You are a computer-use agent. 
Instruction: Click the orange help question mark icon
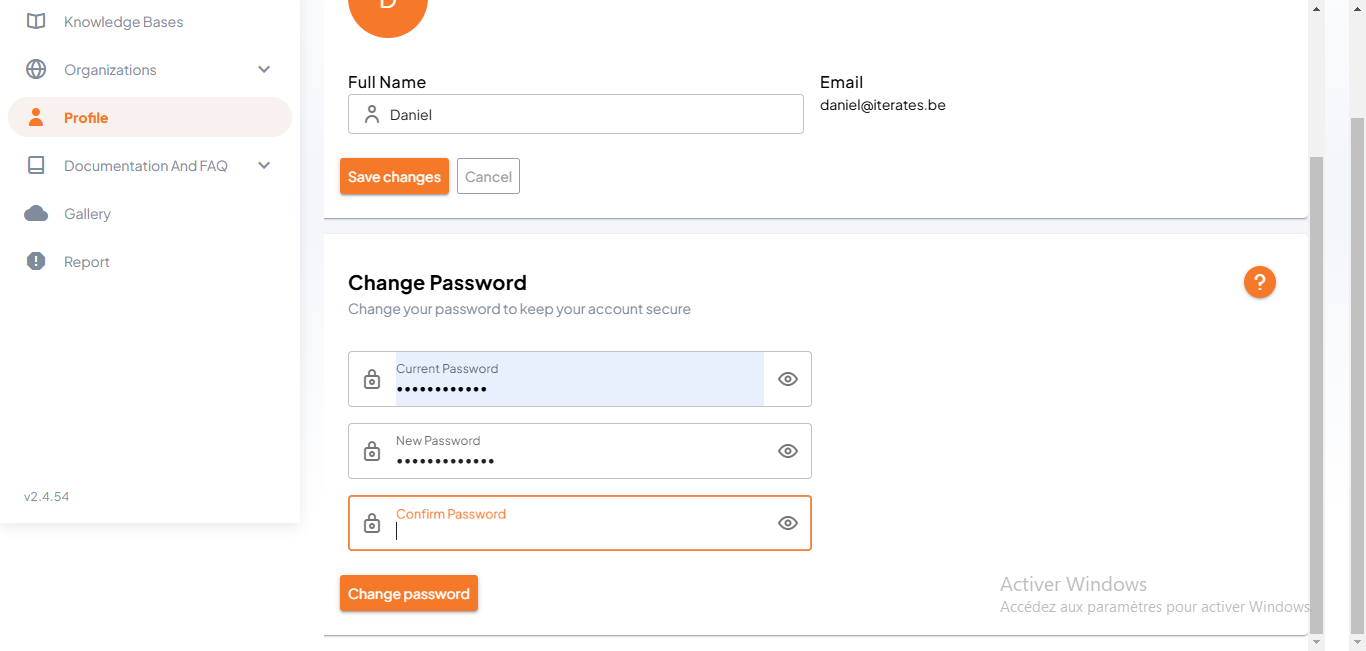(x=1259, y=282)
